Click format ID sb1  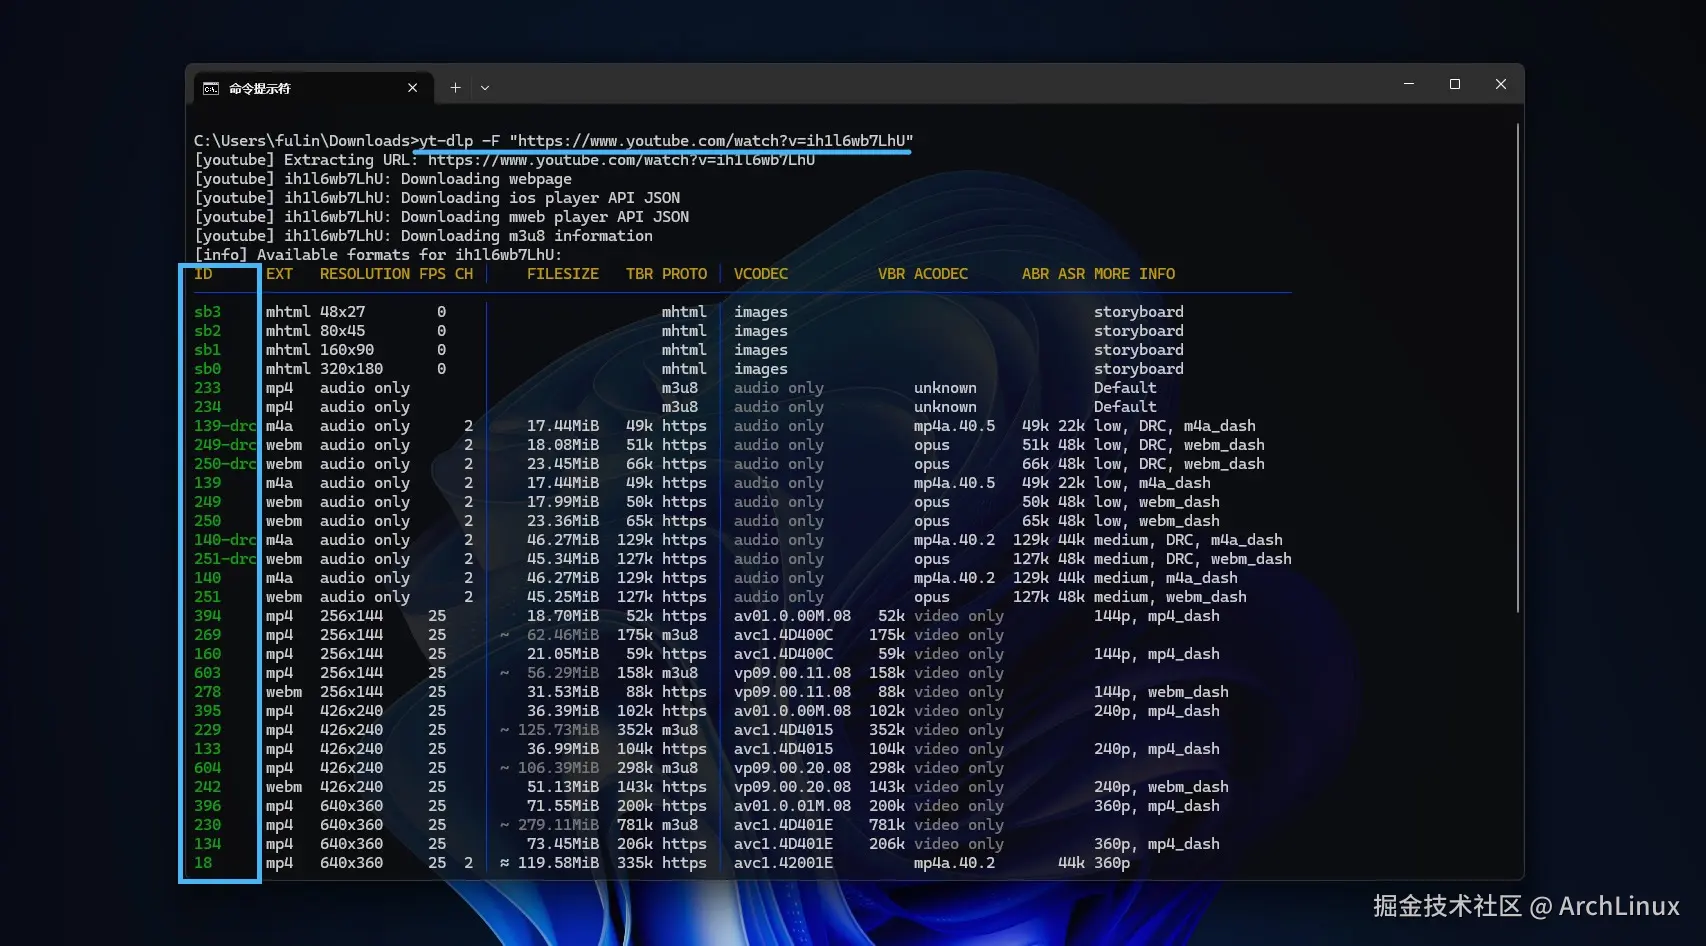[207, 350]
